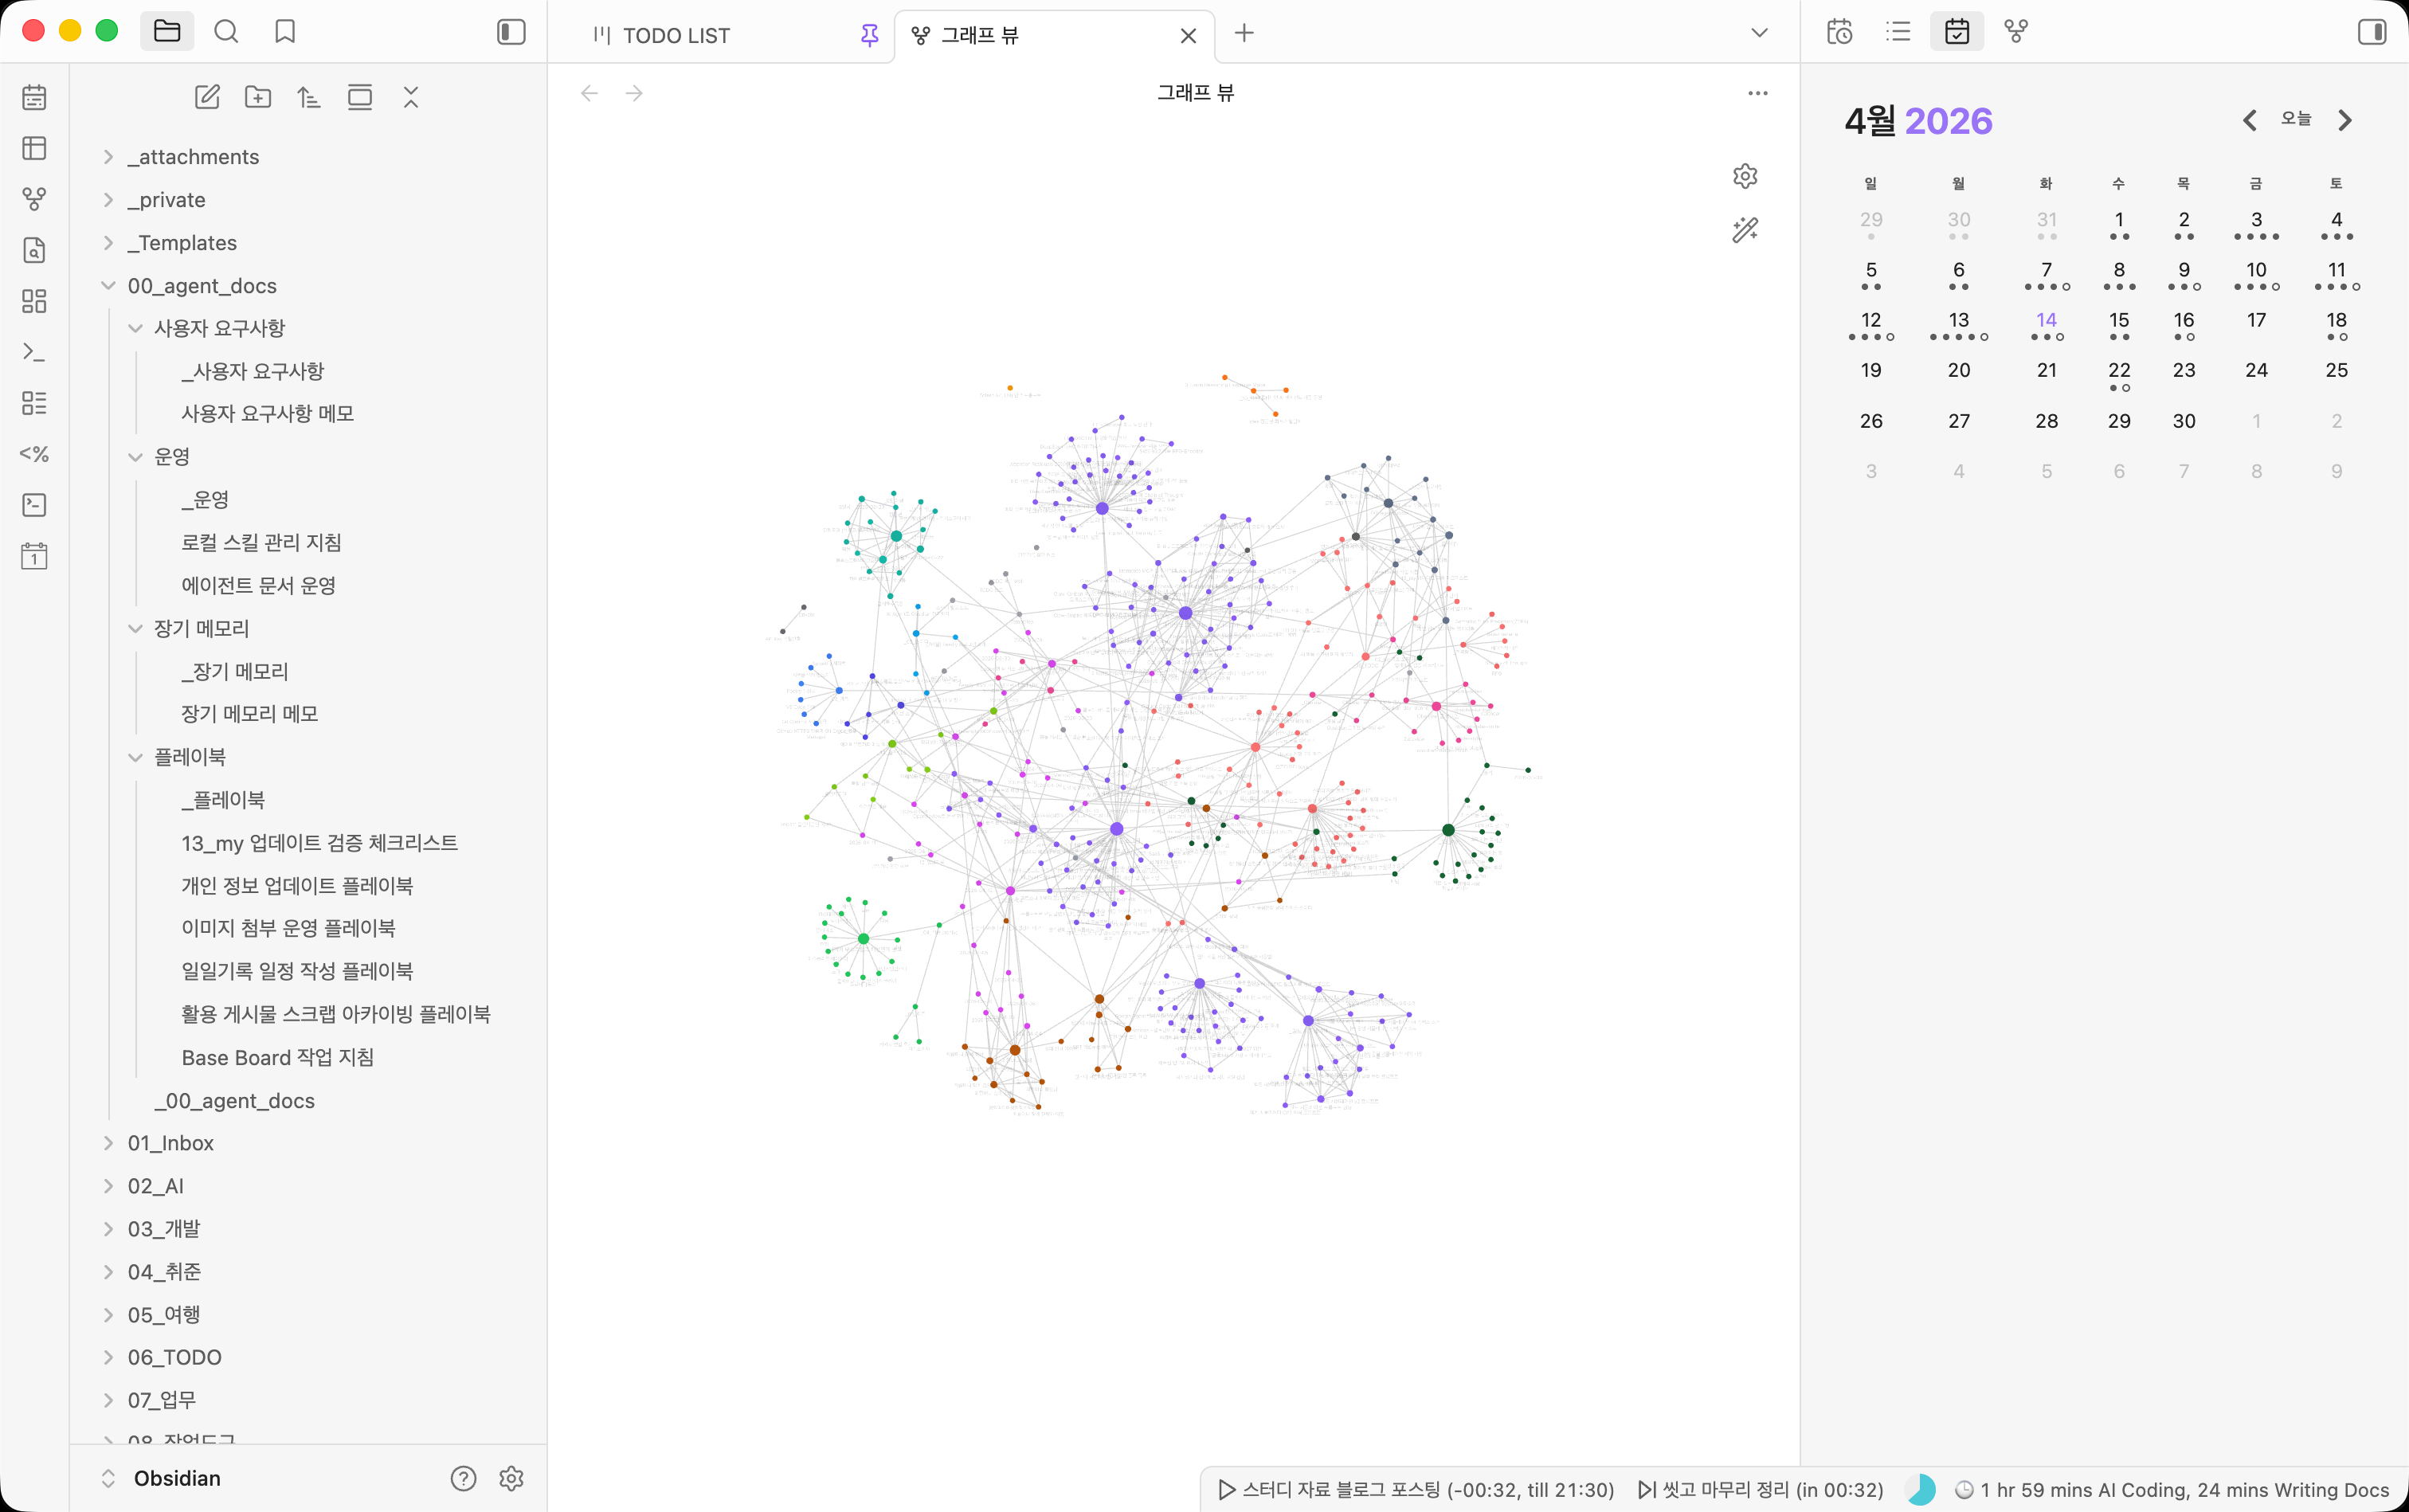
Task: Select April 22 in the calendar
Action: coord(2118,370)
